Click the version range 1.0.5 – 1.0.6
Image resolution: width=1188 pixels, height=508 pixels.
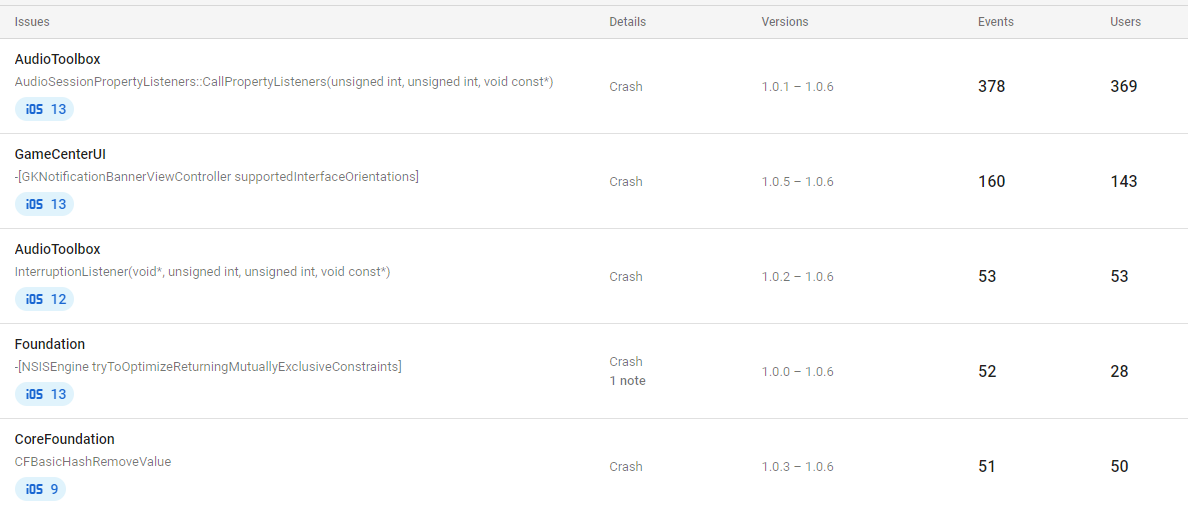(797, 182)
